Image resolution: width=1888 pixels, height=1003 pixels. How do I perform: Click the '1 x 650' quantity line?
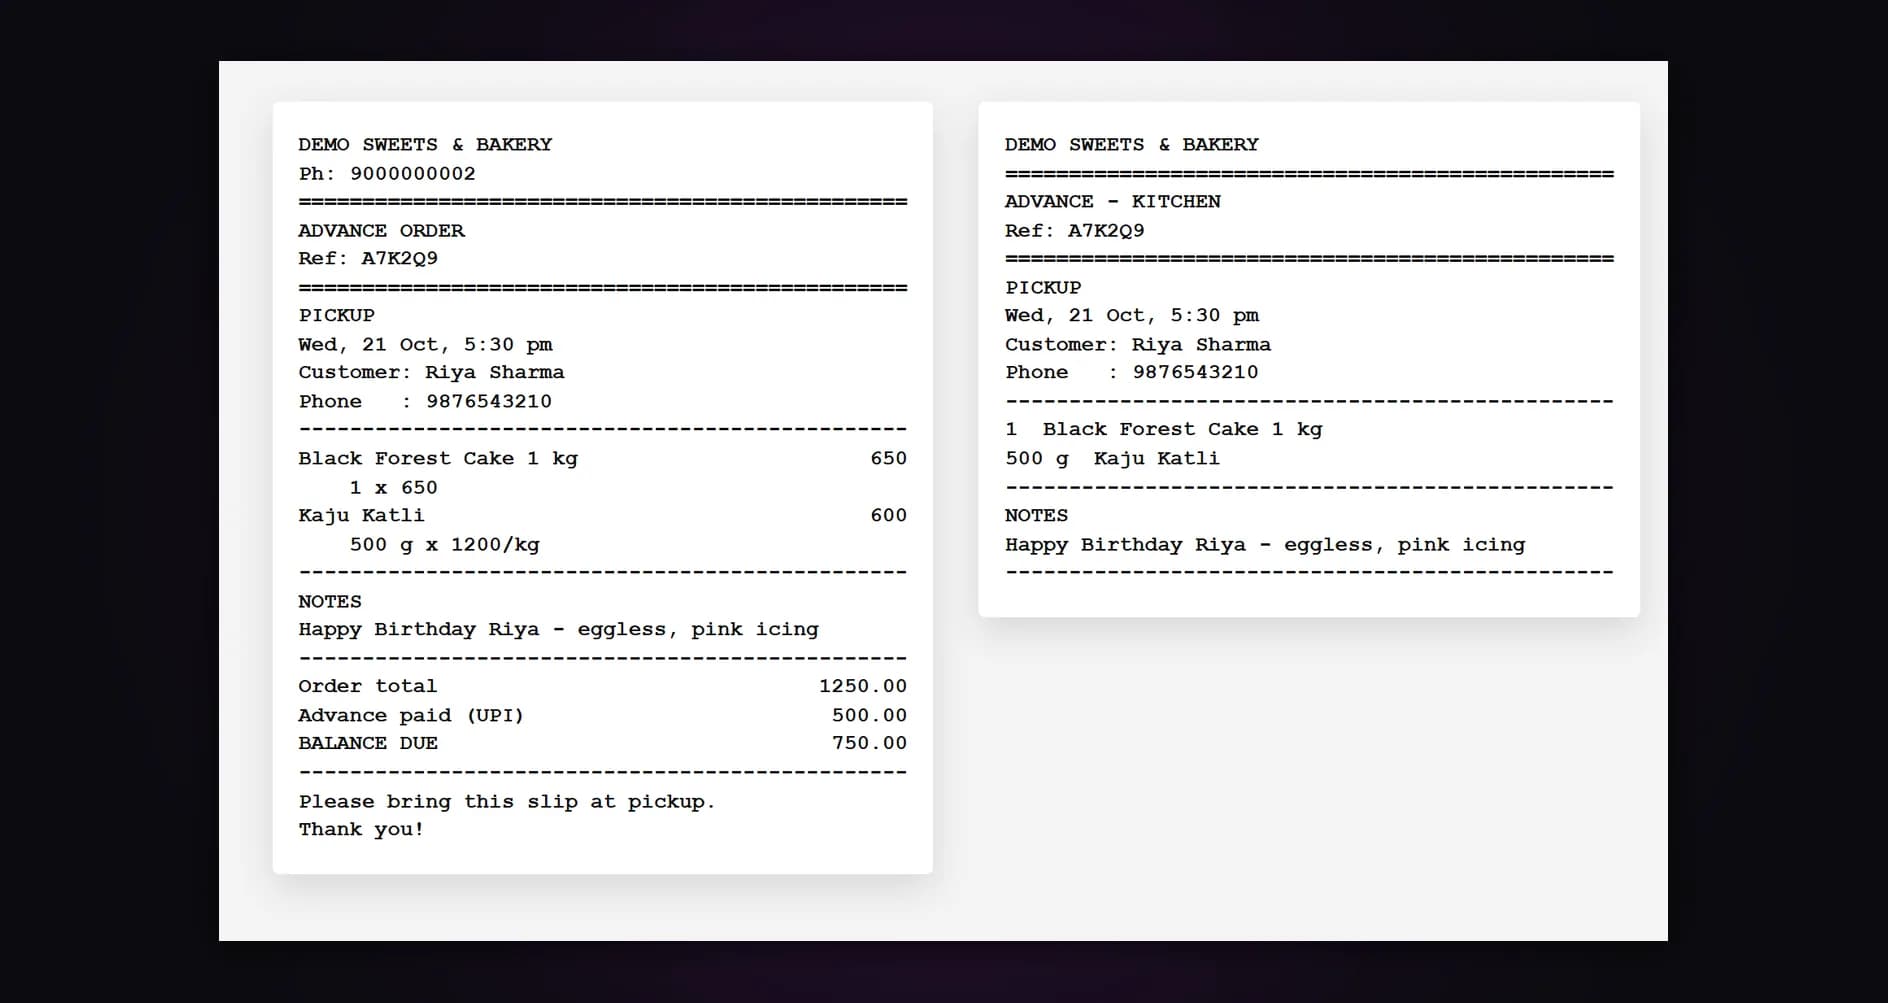[x=393, y=487]
